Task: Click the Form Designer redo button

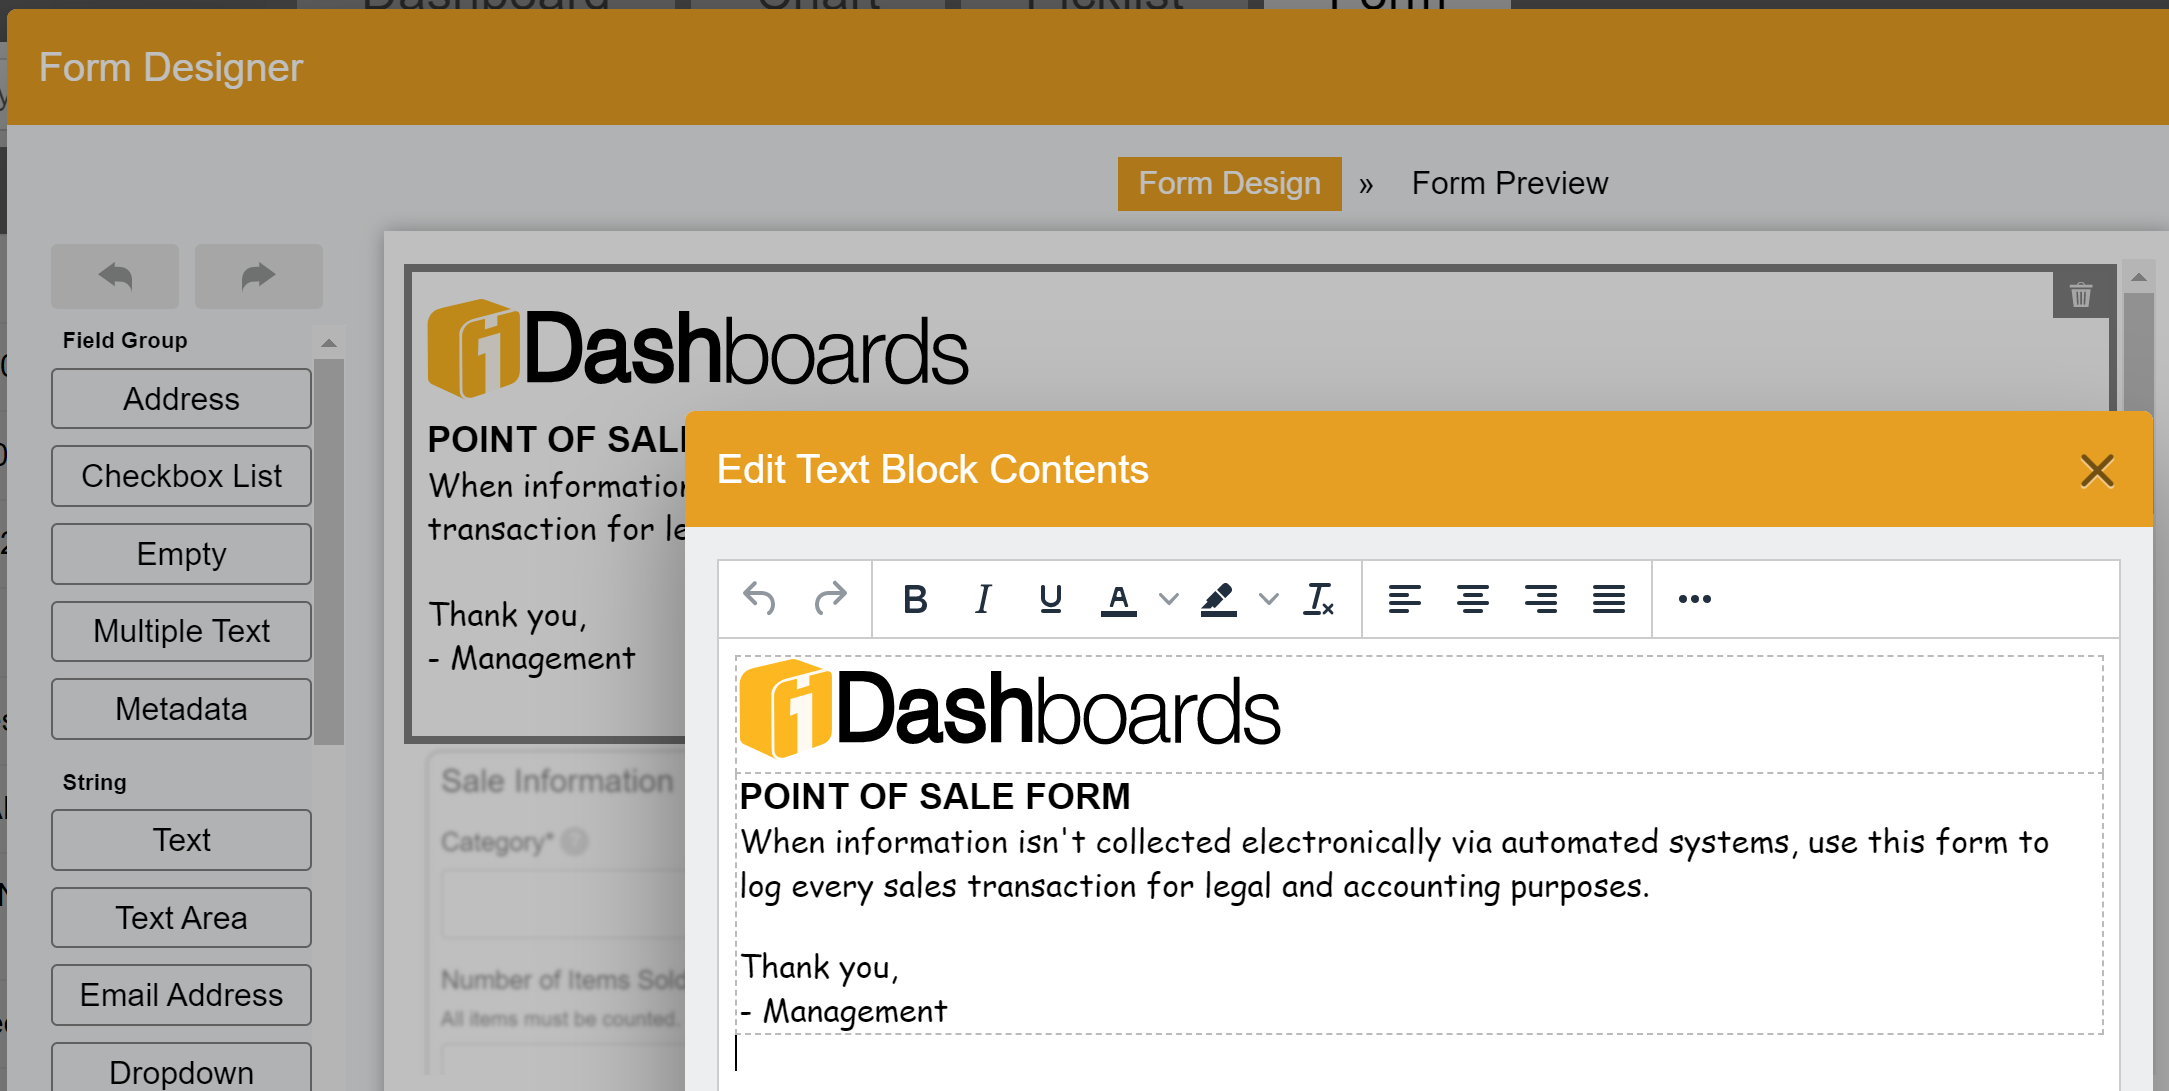Action: click(x=259, y=276)
